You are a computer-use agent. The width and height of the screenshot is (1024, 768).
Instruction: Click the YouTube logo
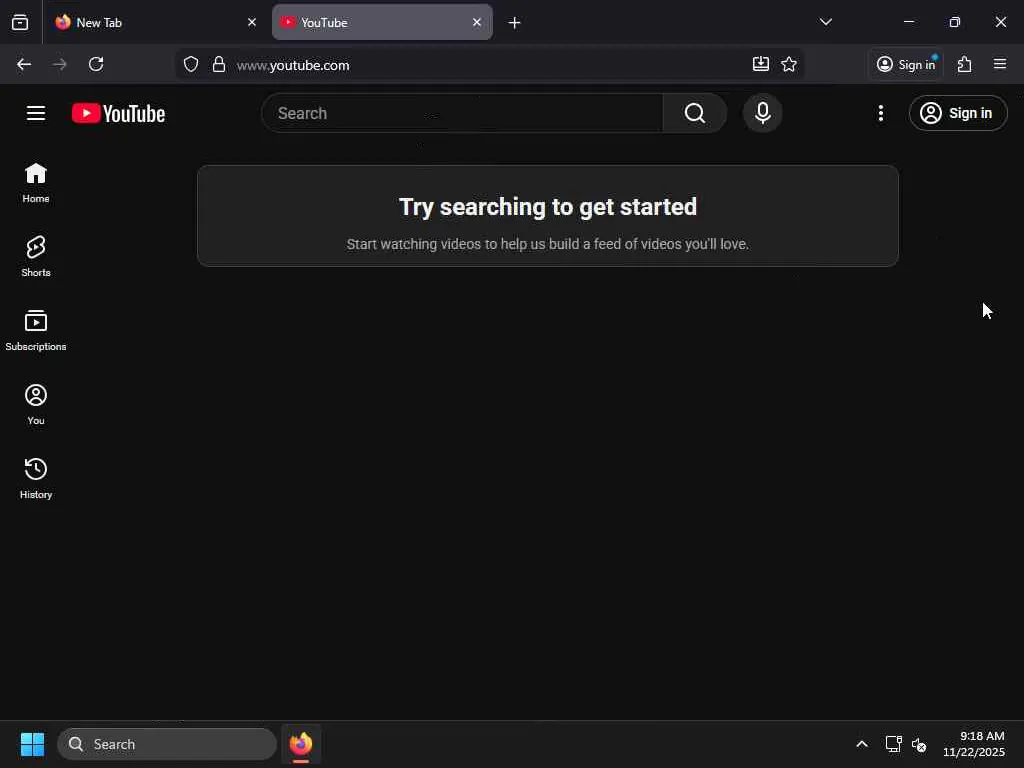pyautogui.click(x=118, y=114)
